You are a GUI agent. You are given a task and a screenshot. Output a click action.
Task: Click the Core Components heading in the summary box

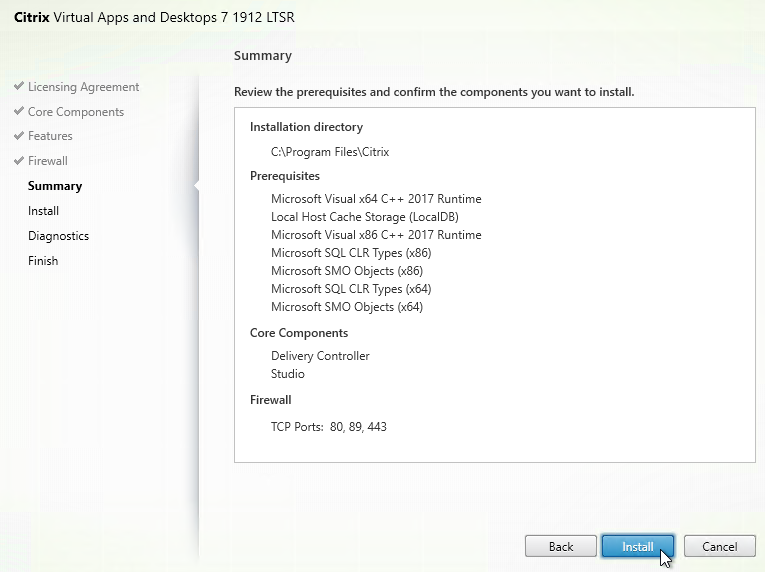[x=299, y=333]
